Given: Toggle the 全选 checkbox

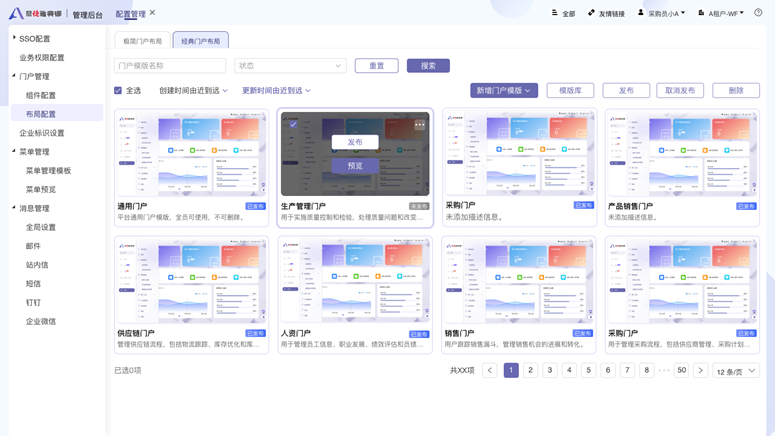Looking at the screenshot, I should tap(118, 90).
